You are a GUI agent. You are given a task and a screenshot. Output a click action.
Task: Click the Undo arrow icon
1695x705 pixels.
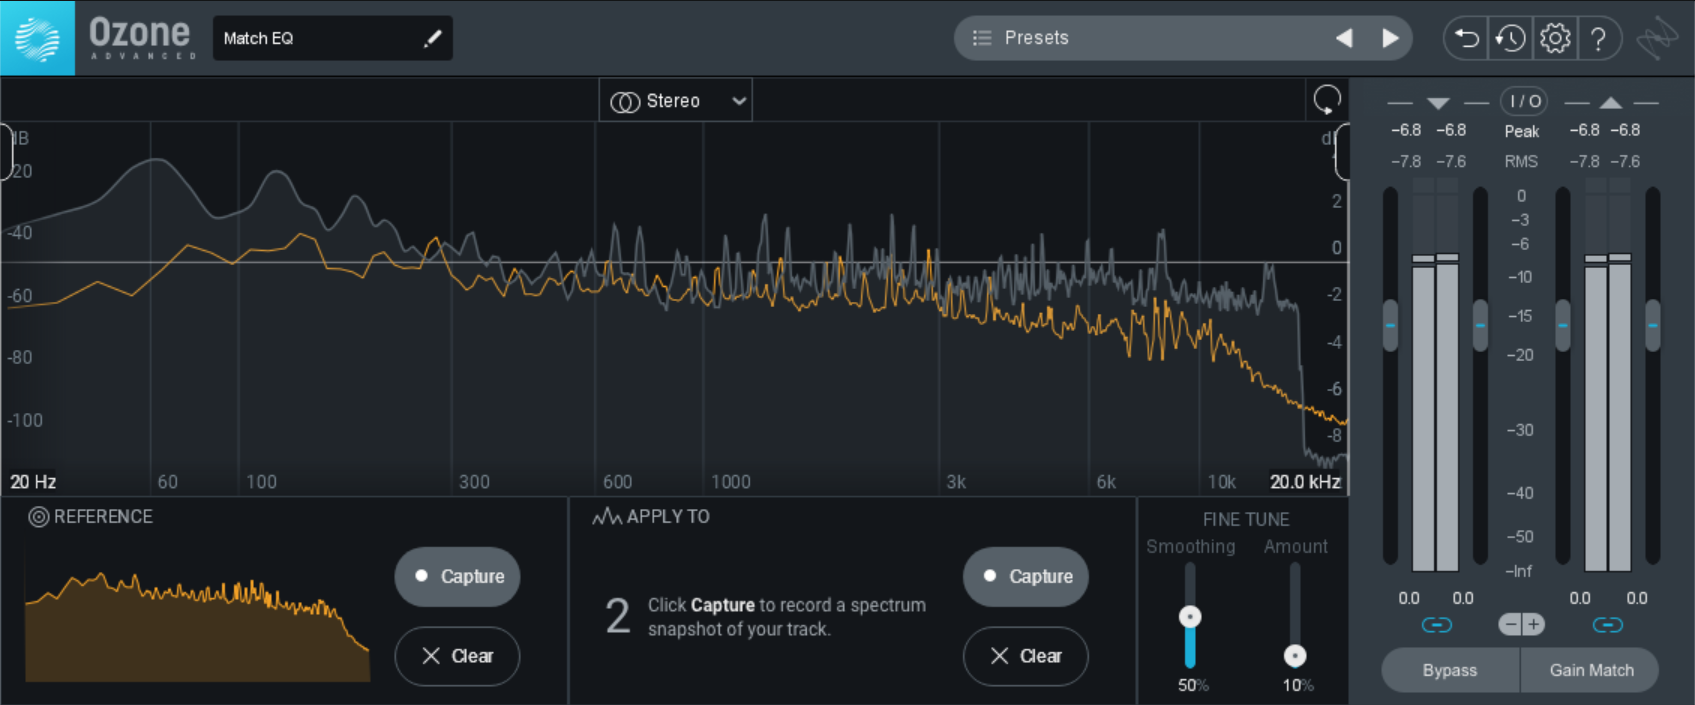click(x=1466, y=39)
